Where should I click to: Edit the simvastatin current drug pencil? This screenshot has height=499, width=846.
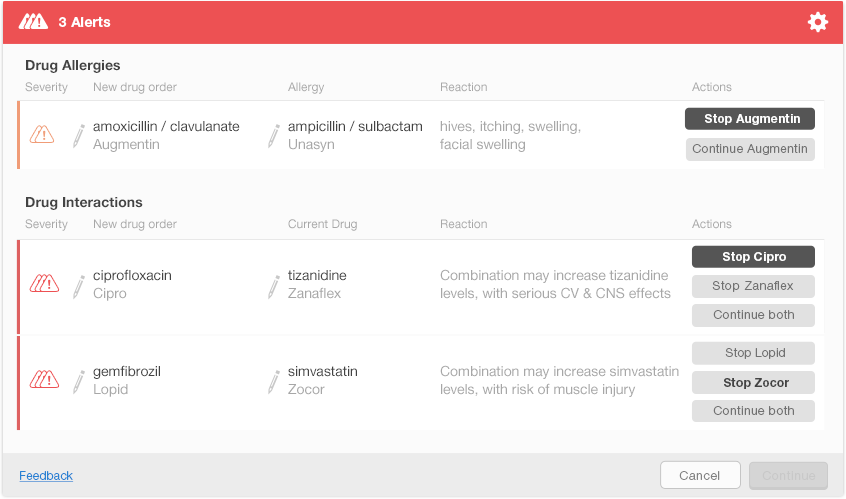point(274,381)
